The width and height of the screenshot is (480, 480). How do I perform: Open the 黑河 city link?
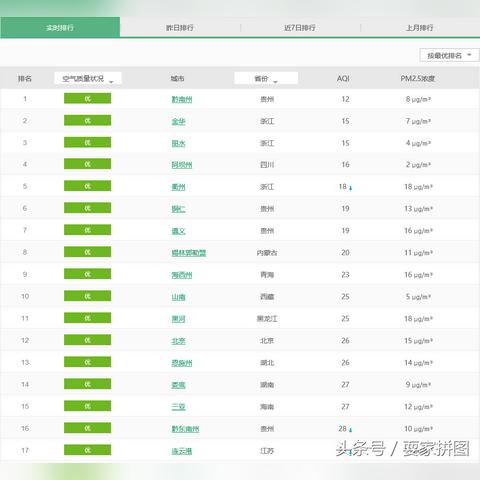[x=178, y=319]
